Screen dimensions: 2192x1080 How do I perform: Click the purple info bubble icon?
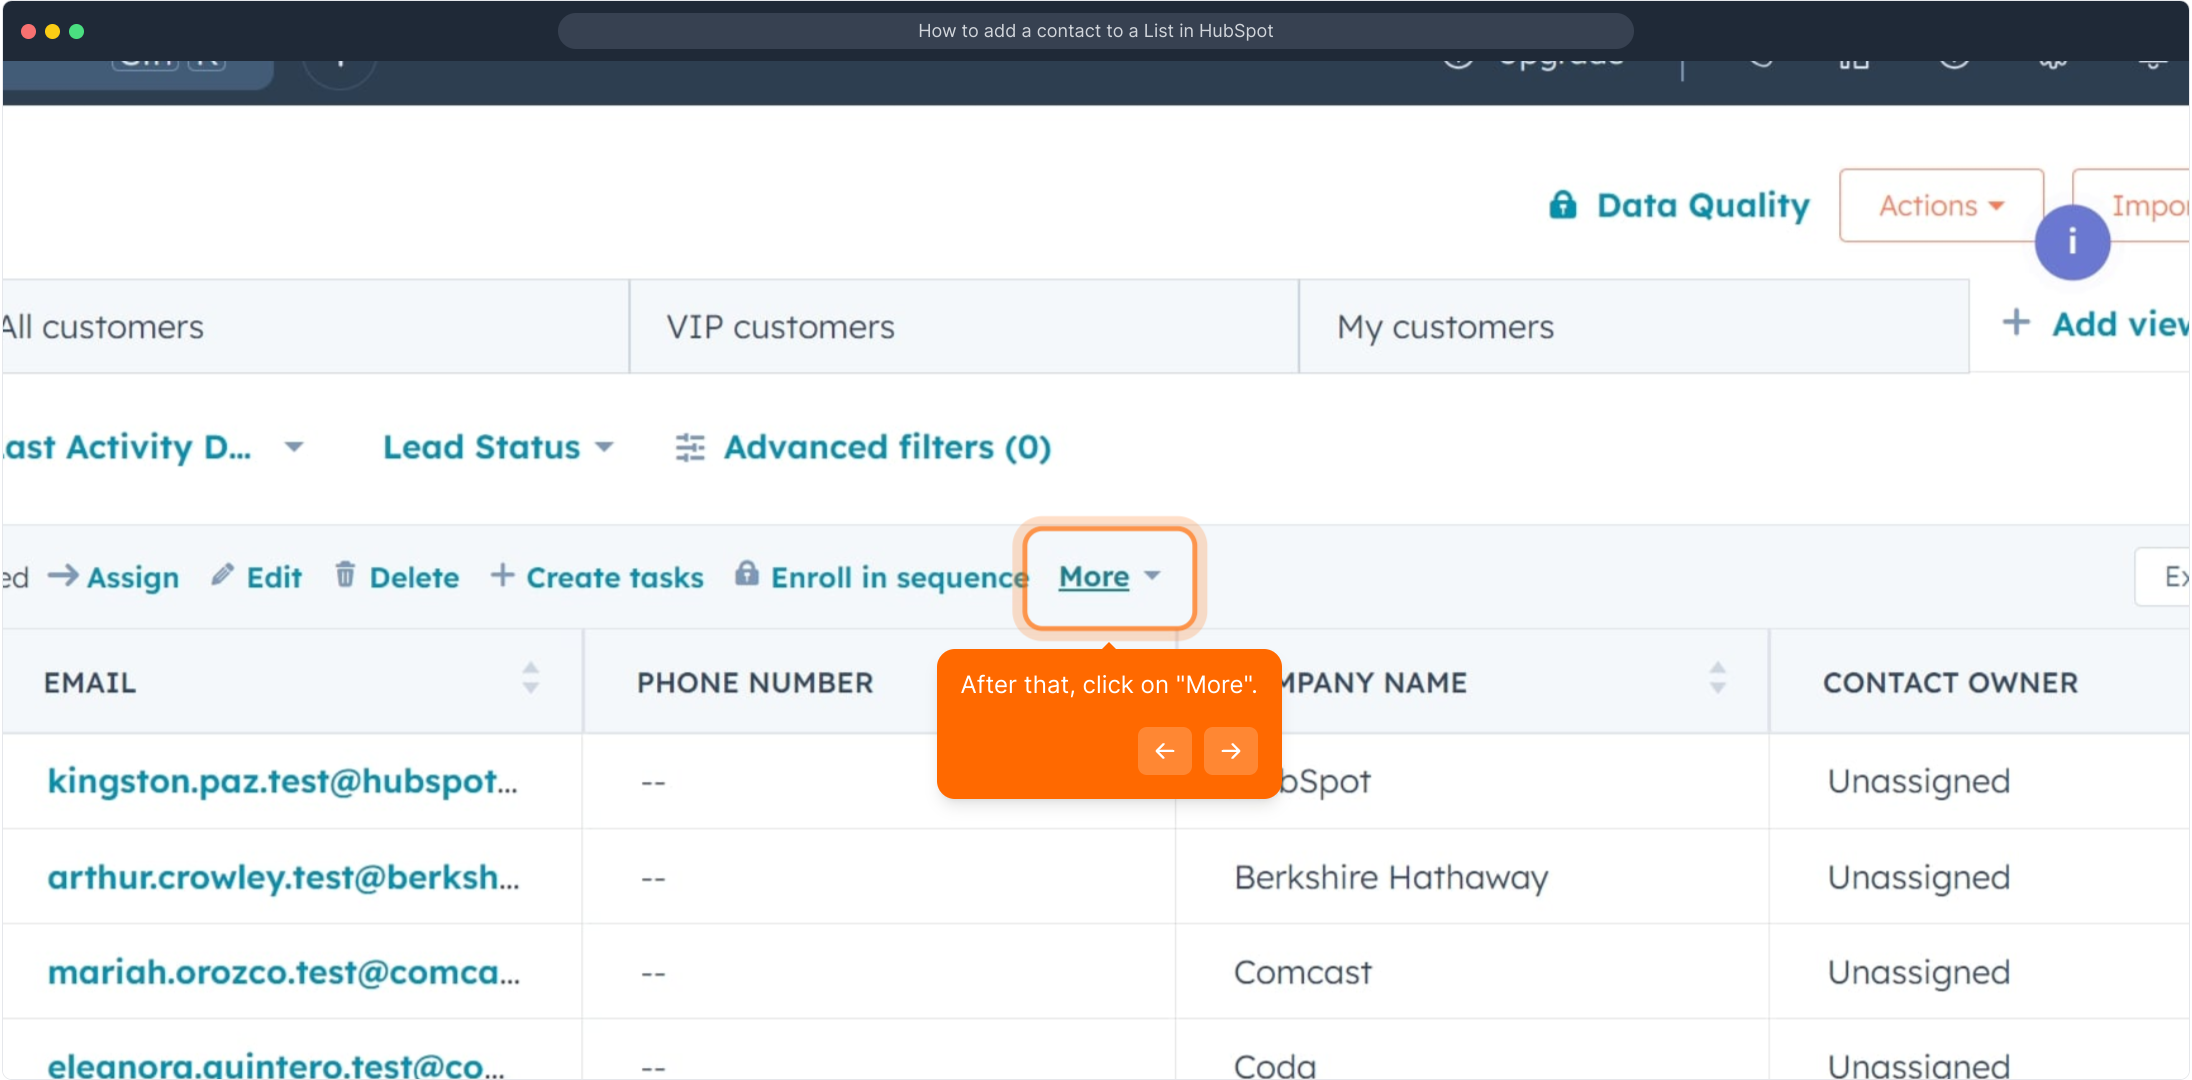2072,242
